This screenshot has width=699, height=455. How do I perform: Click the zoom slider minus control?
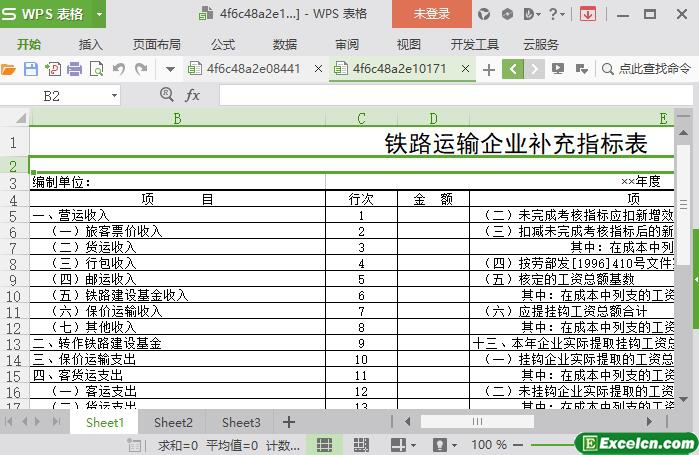[x=518, y=444]
